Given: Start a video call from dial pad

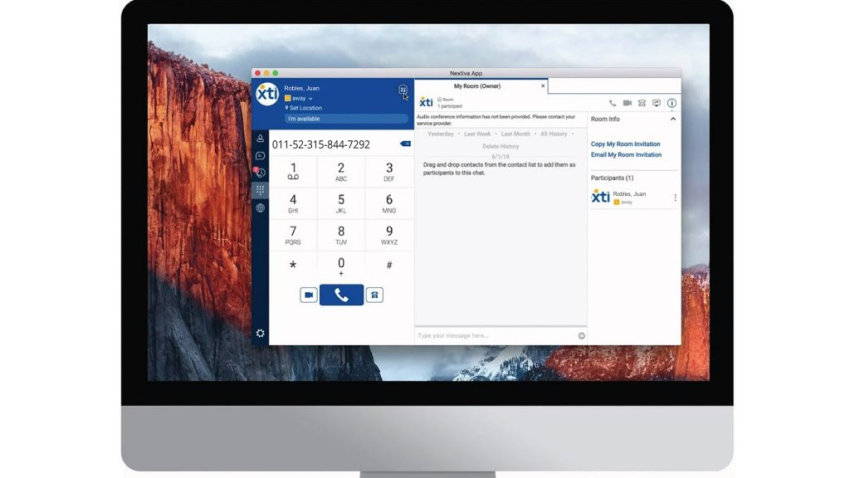Looking at the screenshot, I should click(x=309, y=295).
